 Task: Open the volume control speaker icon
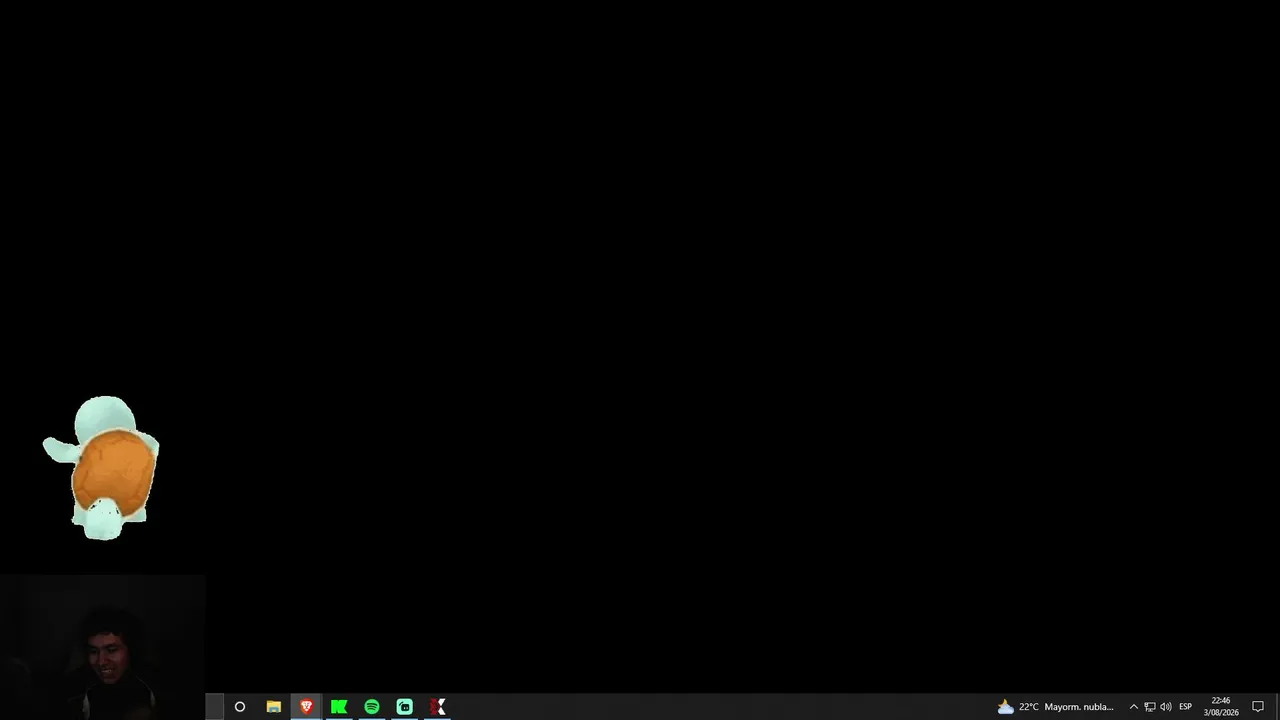pos(1166,707)
